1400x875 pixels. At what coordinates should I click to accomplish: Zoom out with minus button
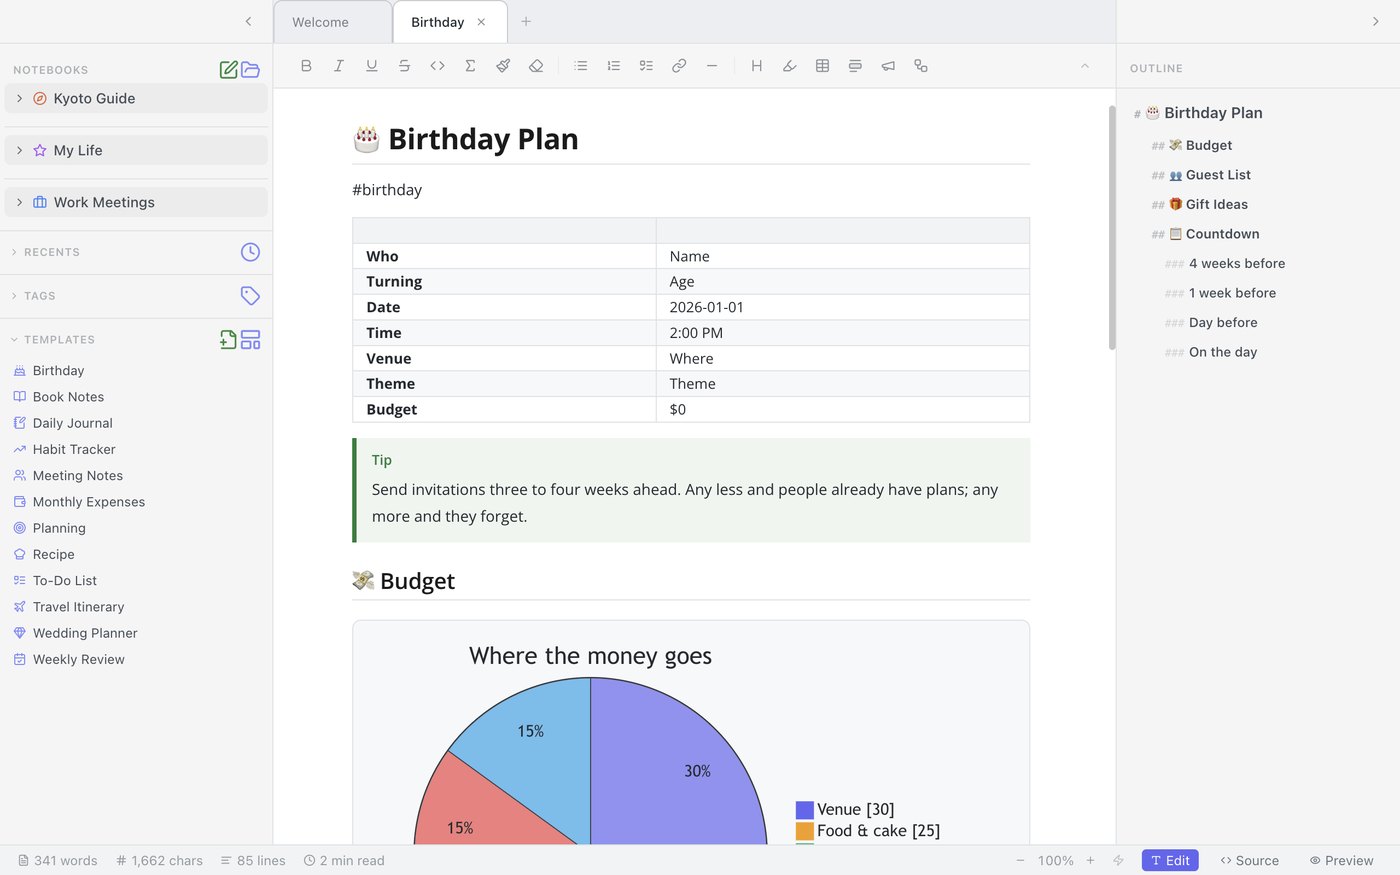point(1020,860)
